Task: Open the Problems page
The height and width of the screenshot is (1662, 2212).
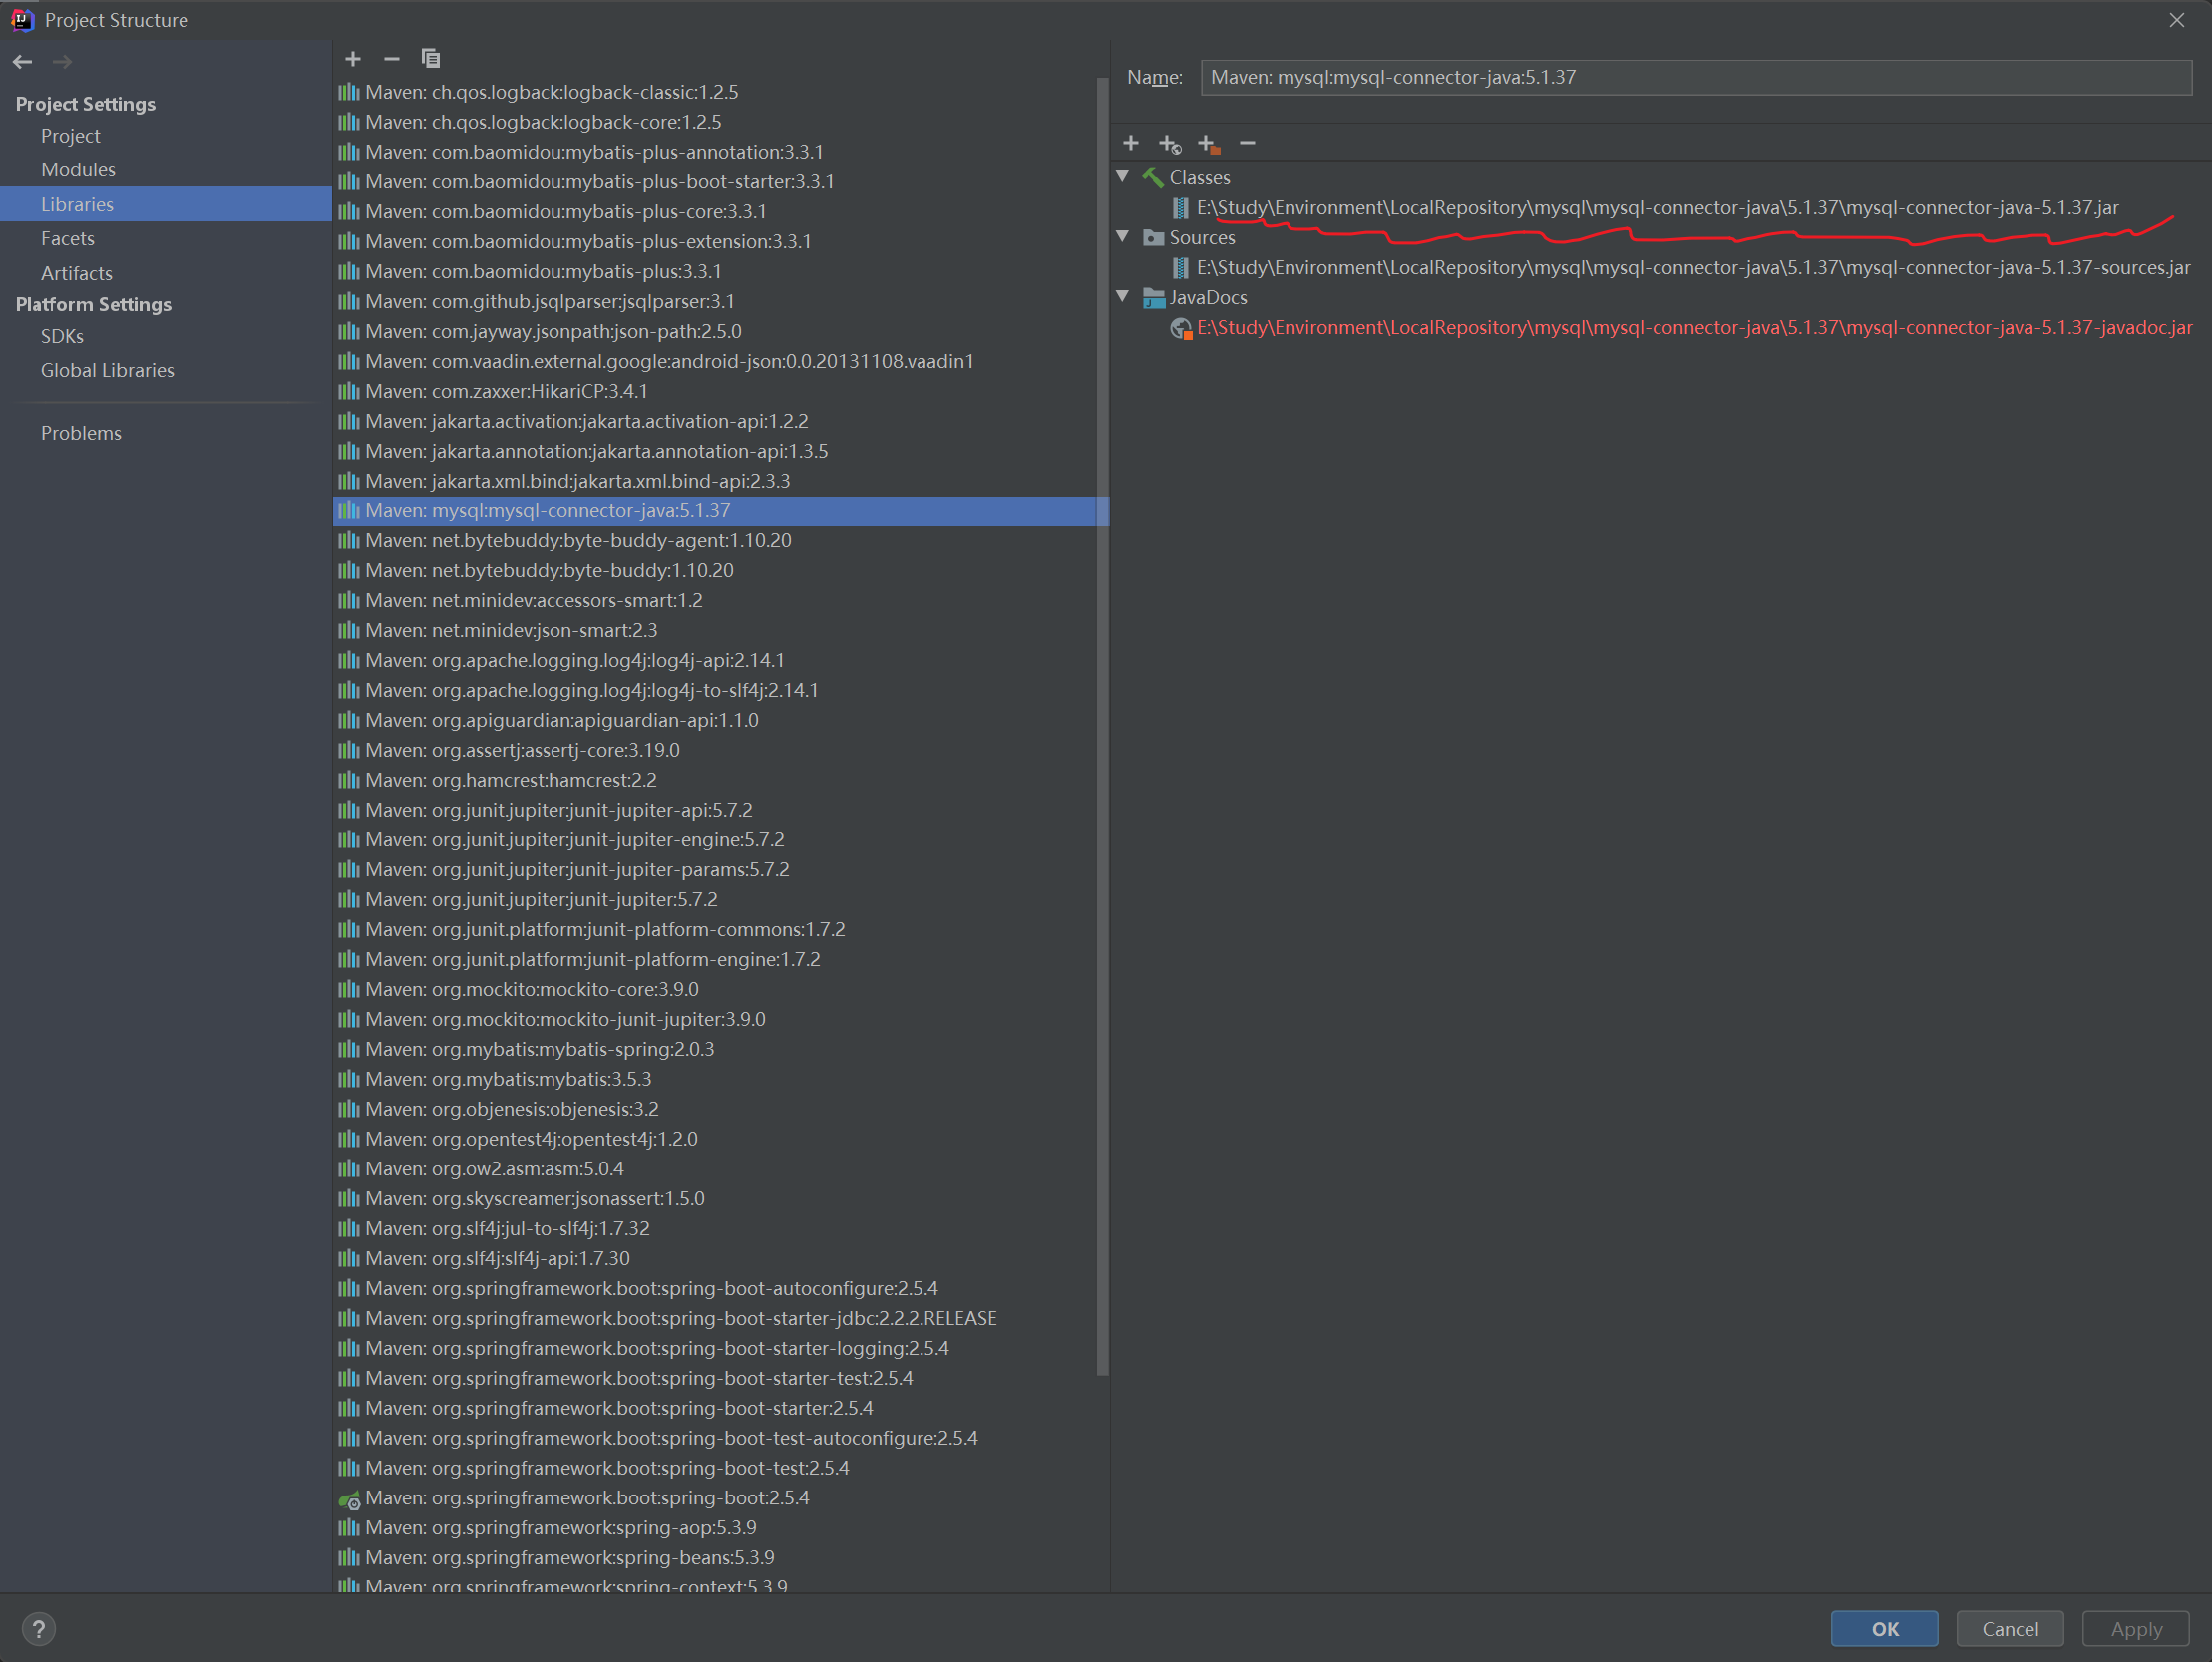Action: click(x=81, y=433)
